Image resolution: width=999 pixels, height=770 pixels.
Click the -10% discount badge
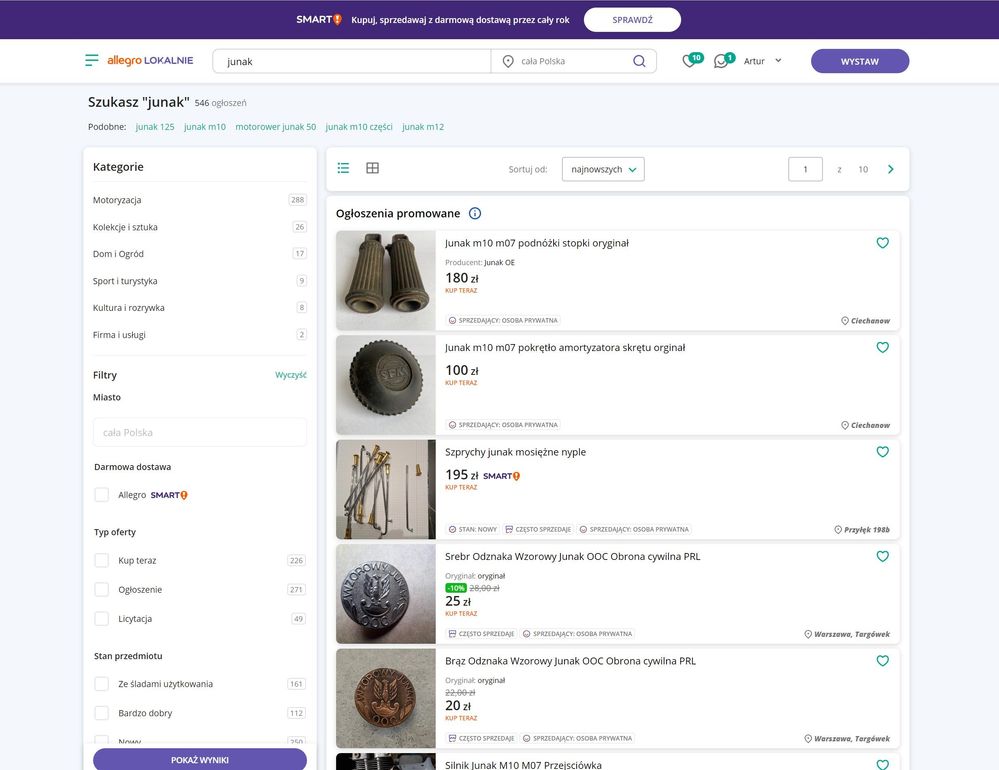[x=456, y=588]
